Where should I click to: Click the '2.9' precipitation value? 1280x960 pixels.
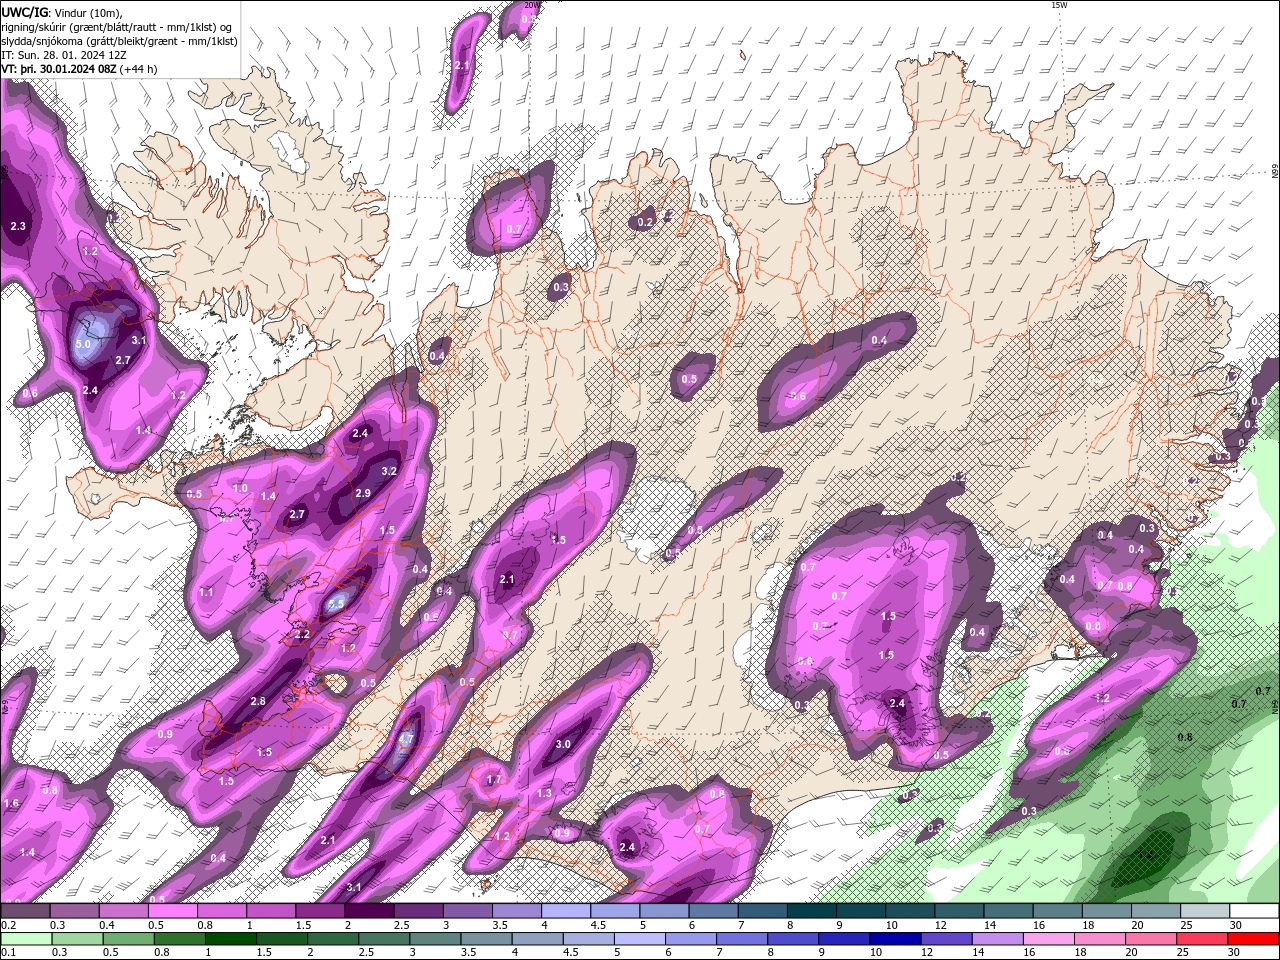pyautogui.click(x=363, y=493)
